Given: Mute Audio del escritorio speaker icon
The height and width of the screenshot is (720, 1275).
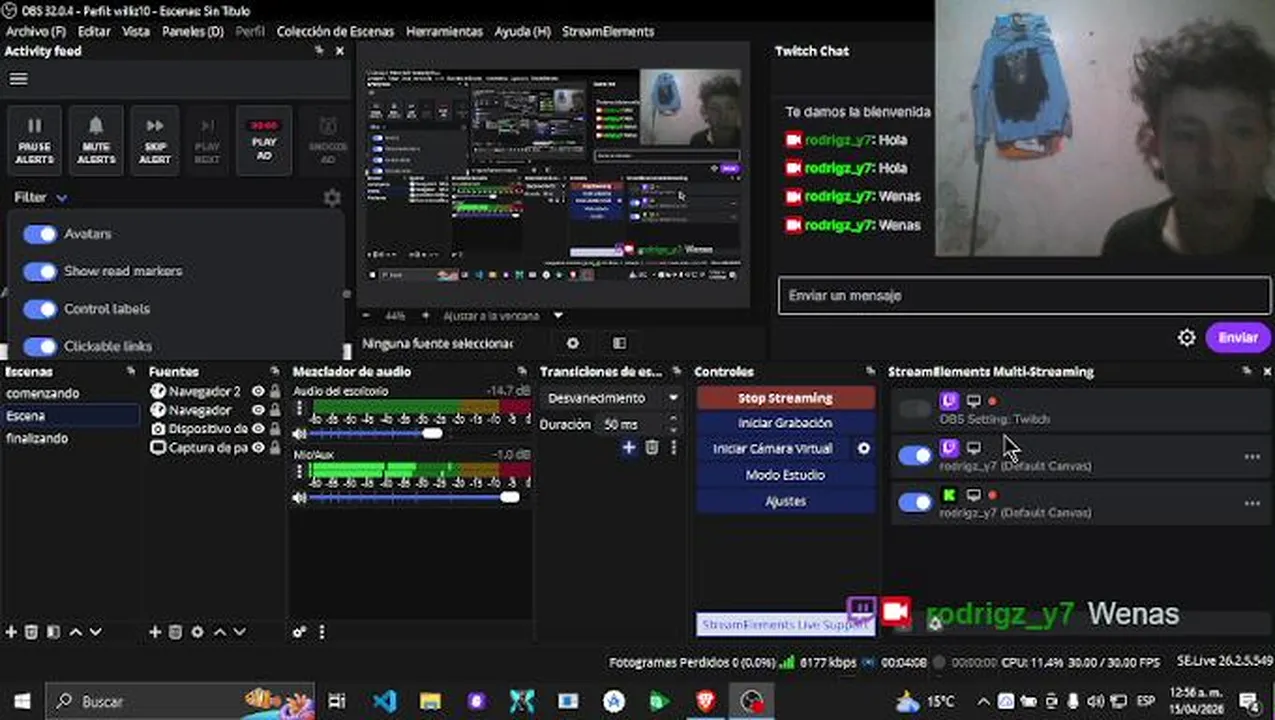Looking at the screenshot, I should [x=300, y=434].
